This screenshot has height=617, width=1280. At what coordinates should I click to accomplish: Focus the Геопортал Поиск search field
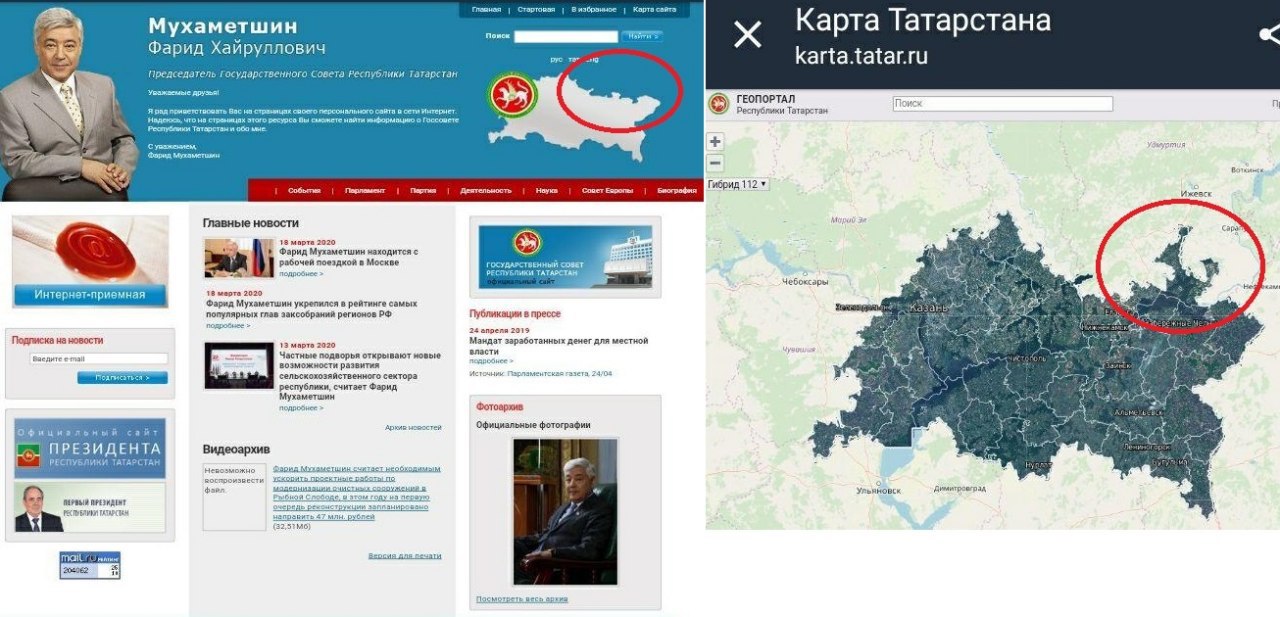click(x=1002, y=103)
